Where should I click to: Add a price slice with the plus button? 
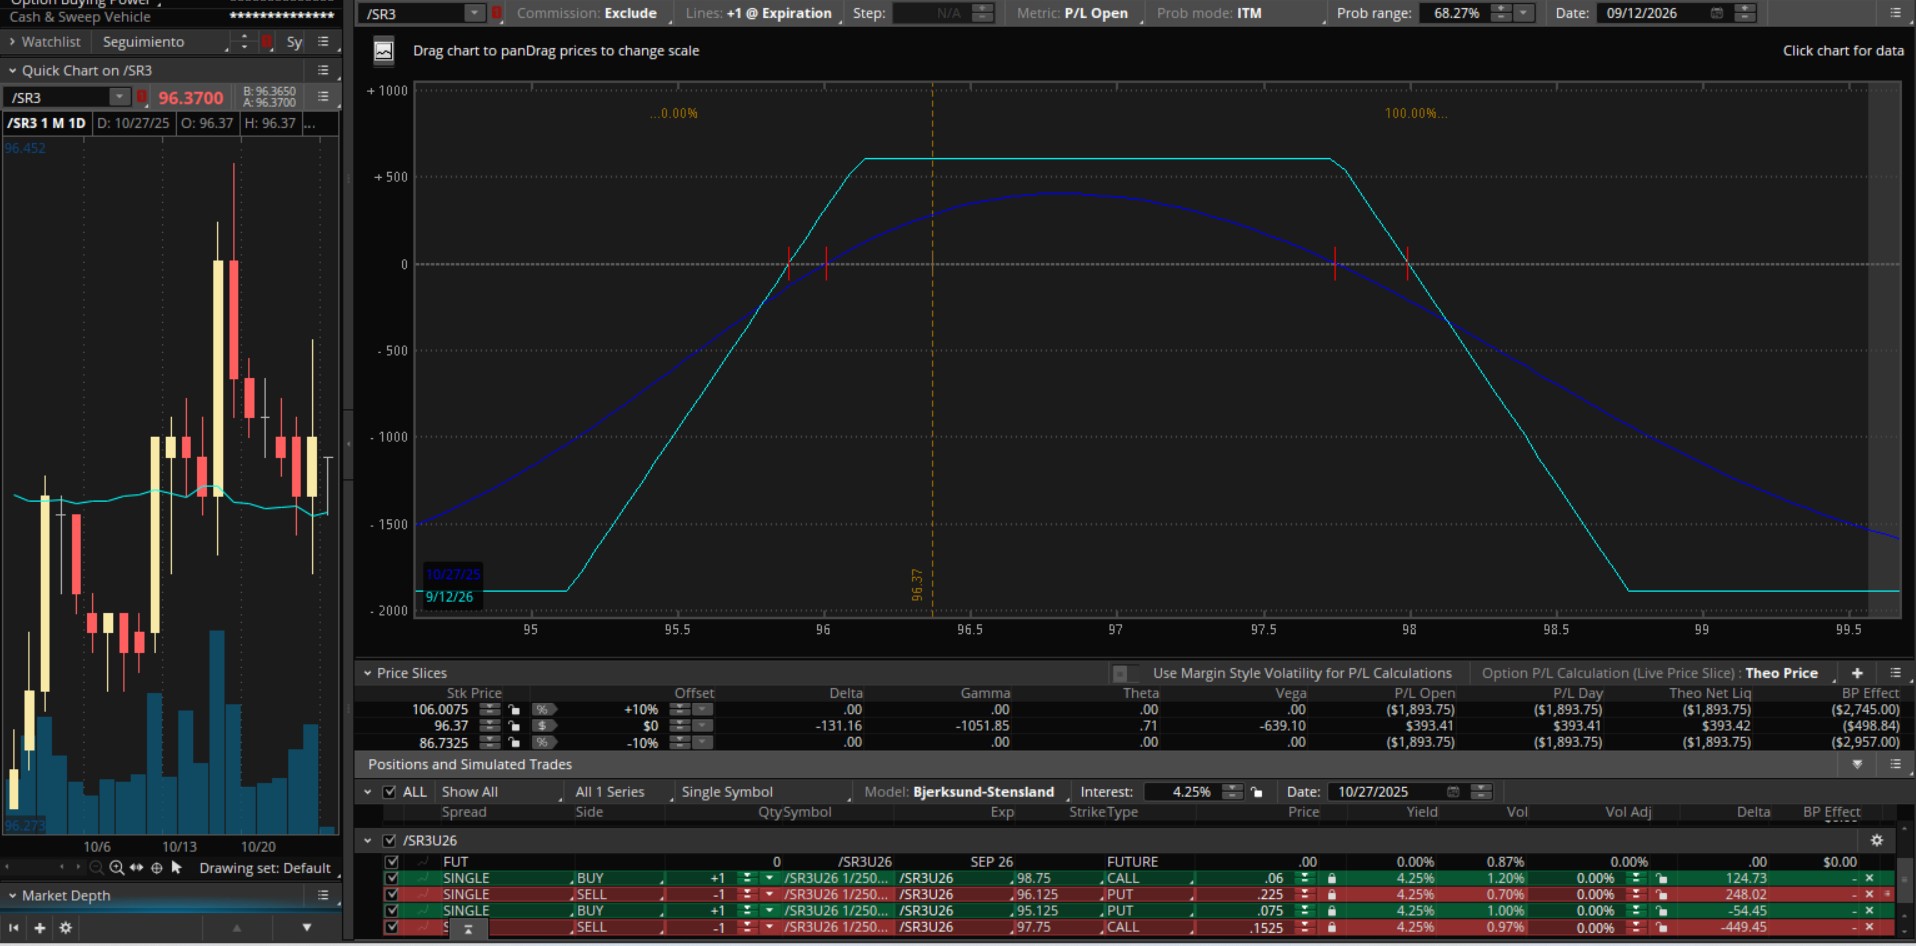pos(1857,673)
